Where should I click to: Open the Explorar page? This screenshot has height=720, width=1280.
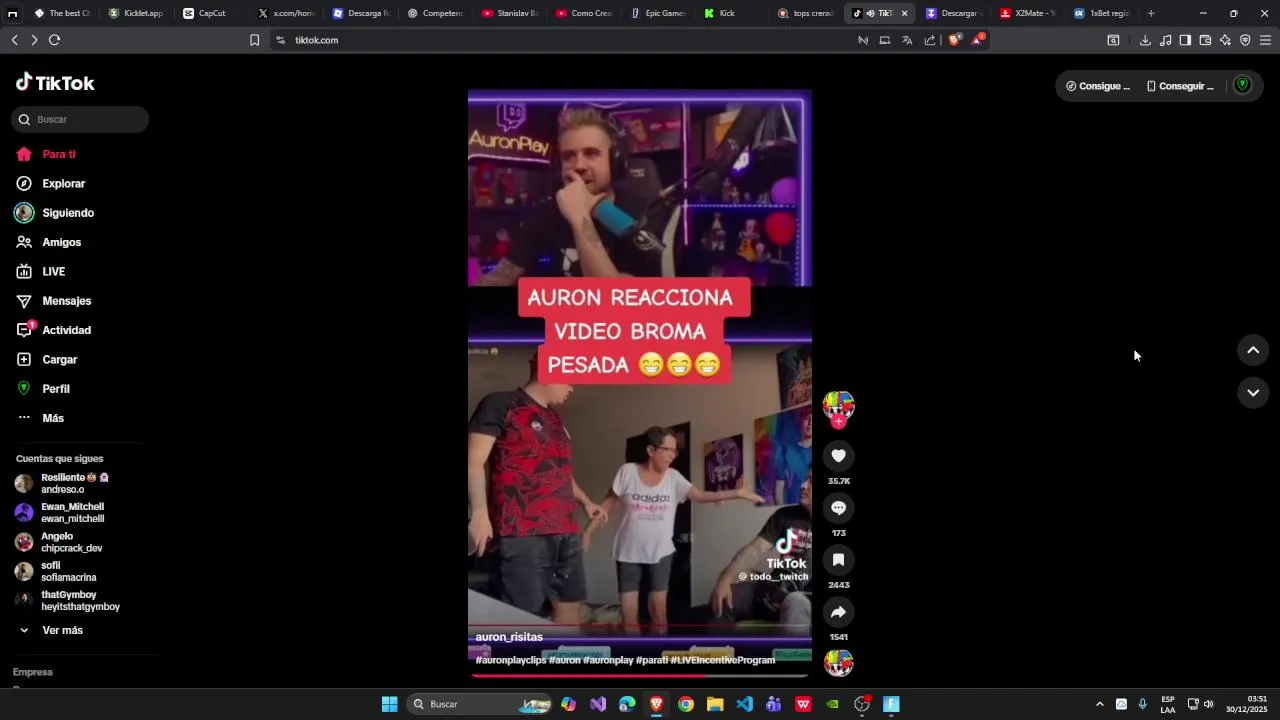[x=51, y=184]
